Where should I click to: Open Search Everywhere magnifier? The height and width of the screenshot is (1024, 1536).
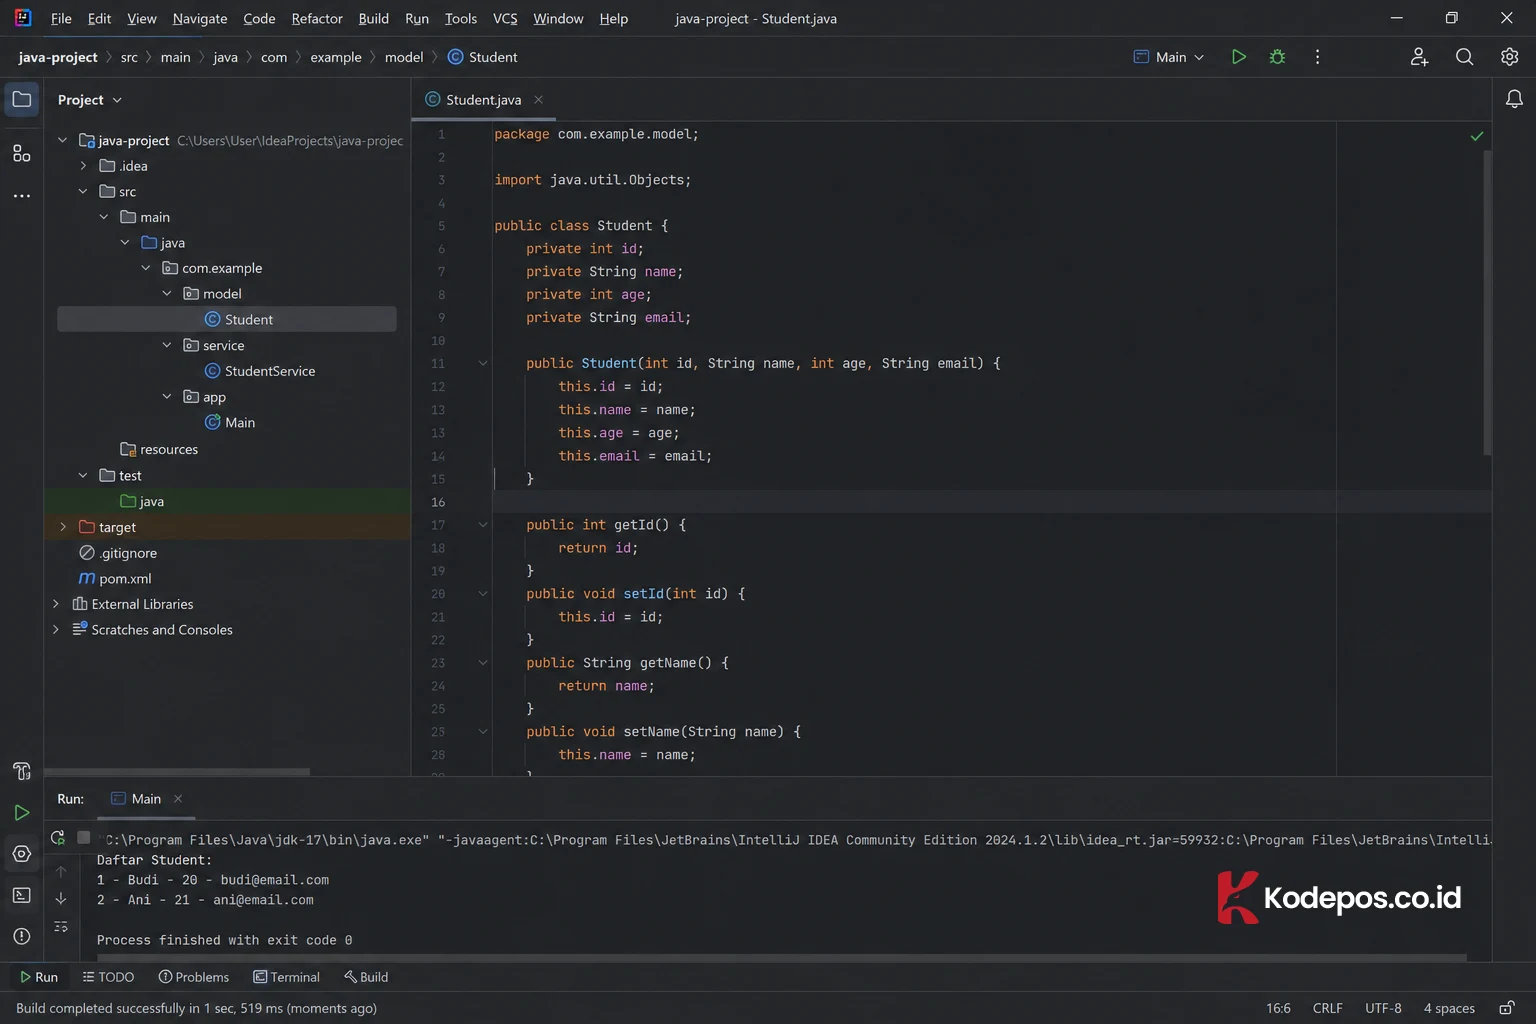[x=1464, y=57]
